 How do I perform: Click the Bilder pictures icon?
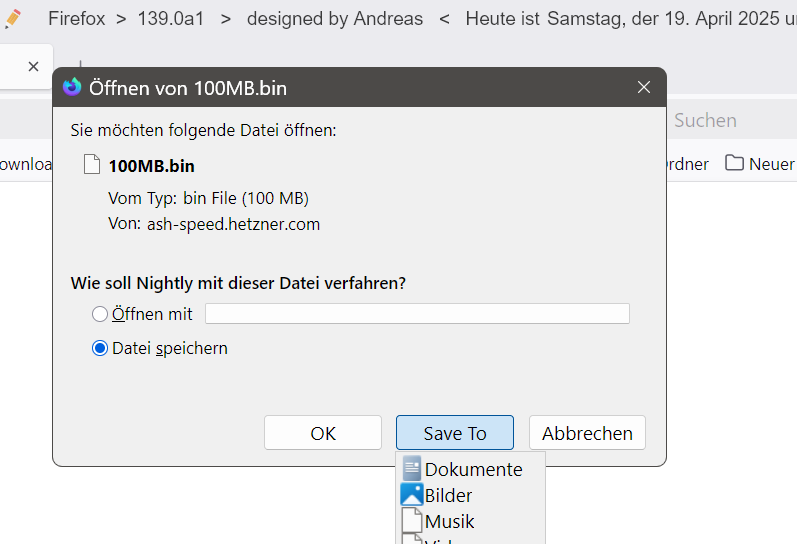tap(411, 495)
